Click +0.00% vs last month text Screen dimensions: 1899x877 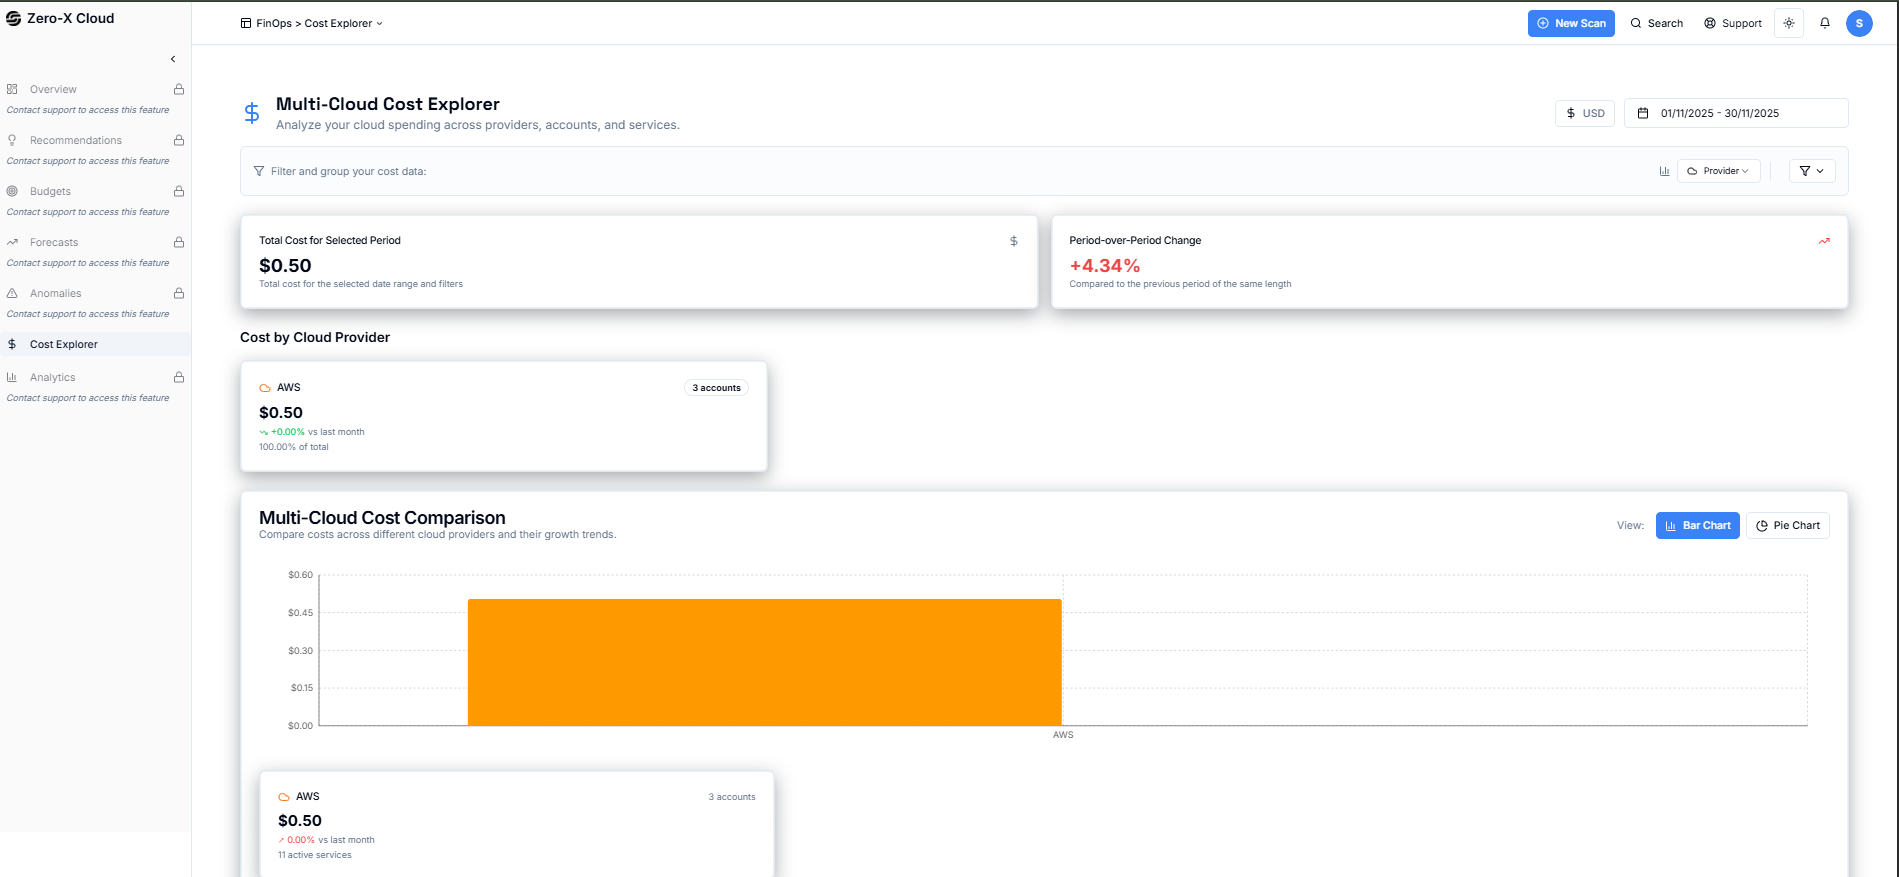(312, 432)
